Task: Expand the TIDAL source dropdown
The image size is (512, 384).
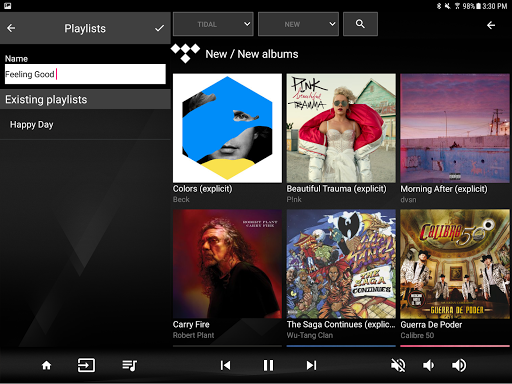Action: tap(213, 24)
